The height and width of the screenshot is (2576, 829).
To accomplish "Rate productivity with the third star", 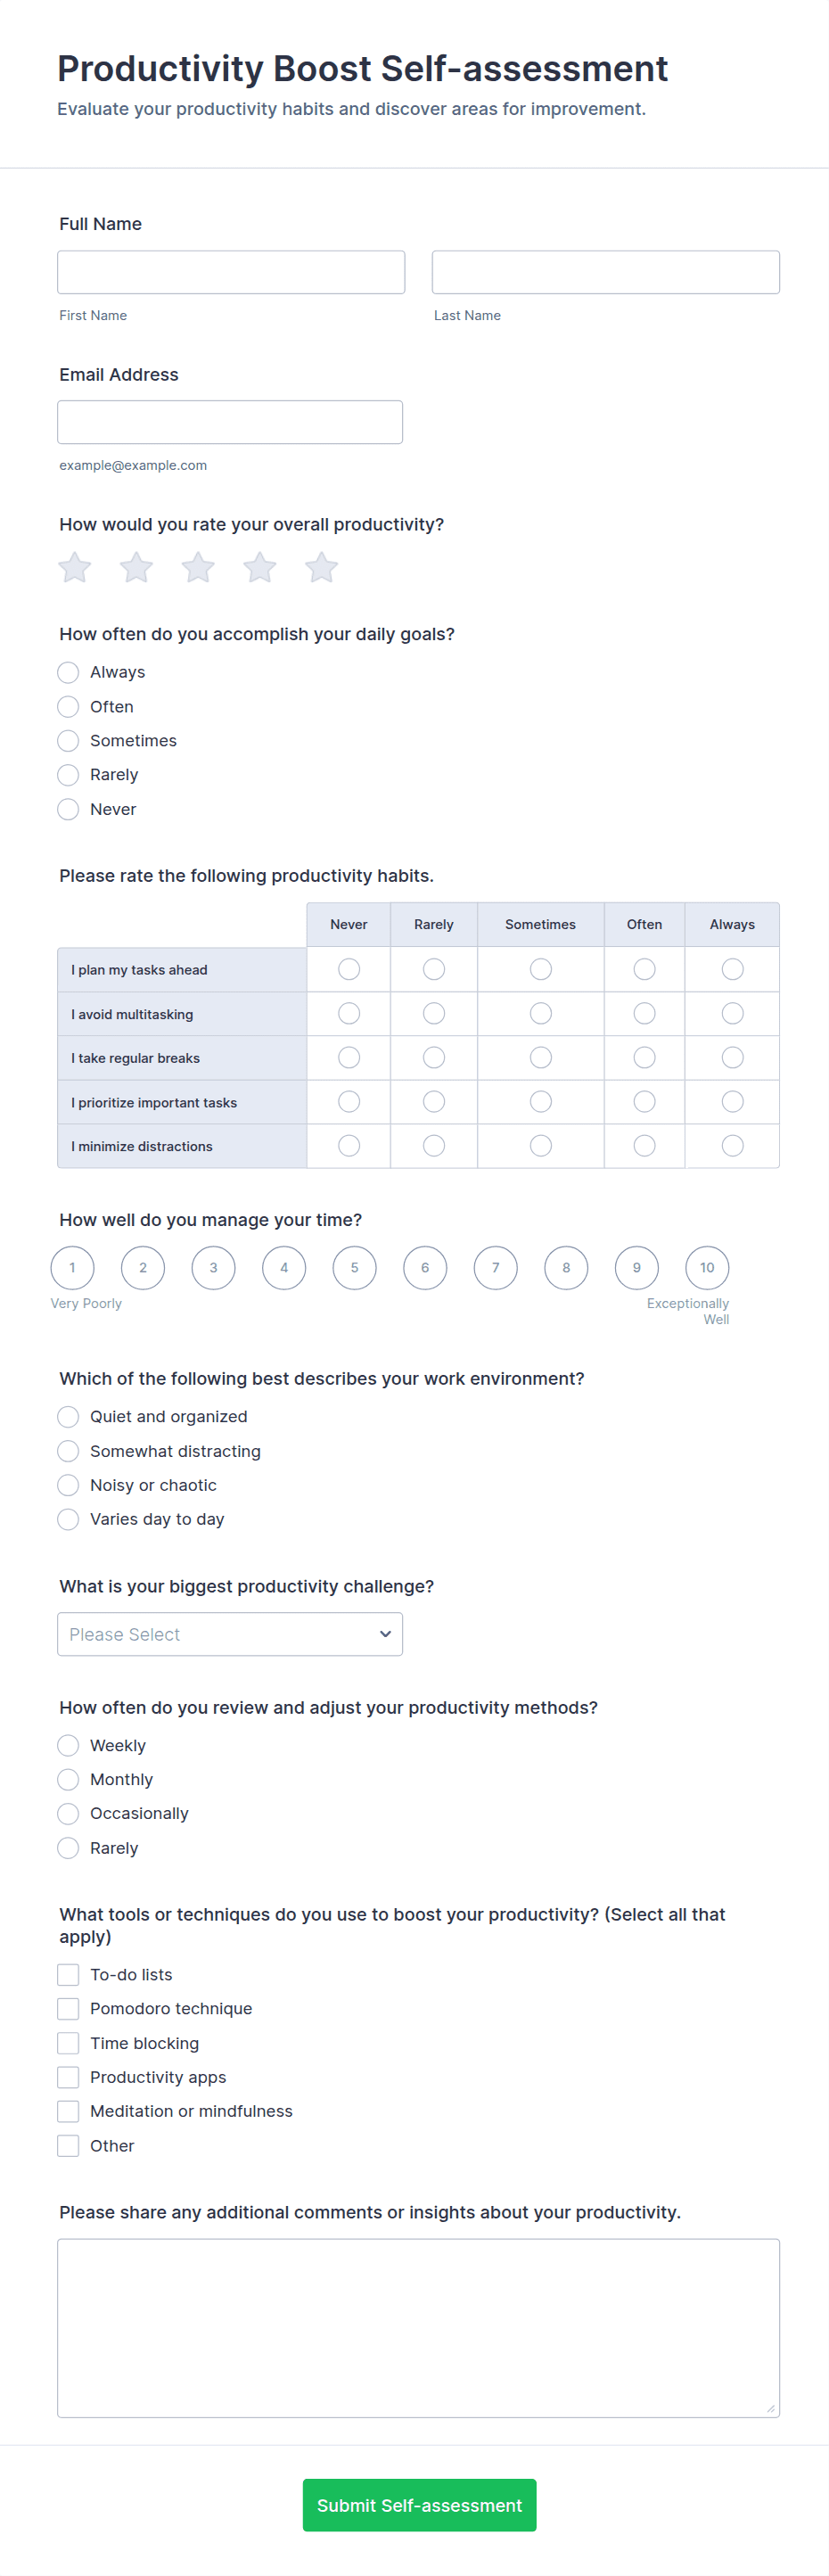I will click(x=198, y=568).
